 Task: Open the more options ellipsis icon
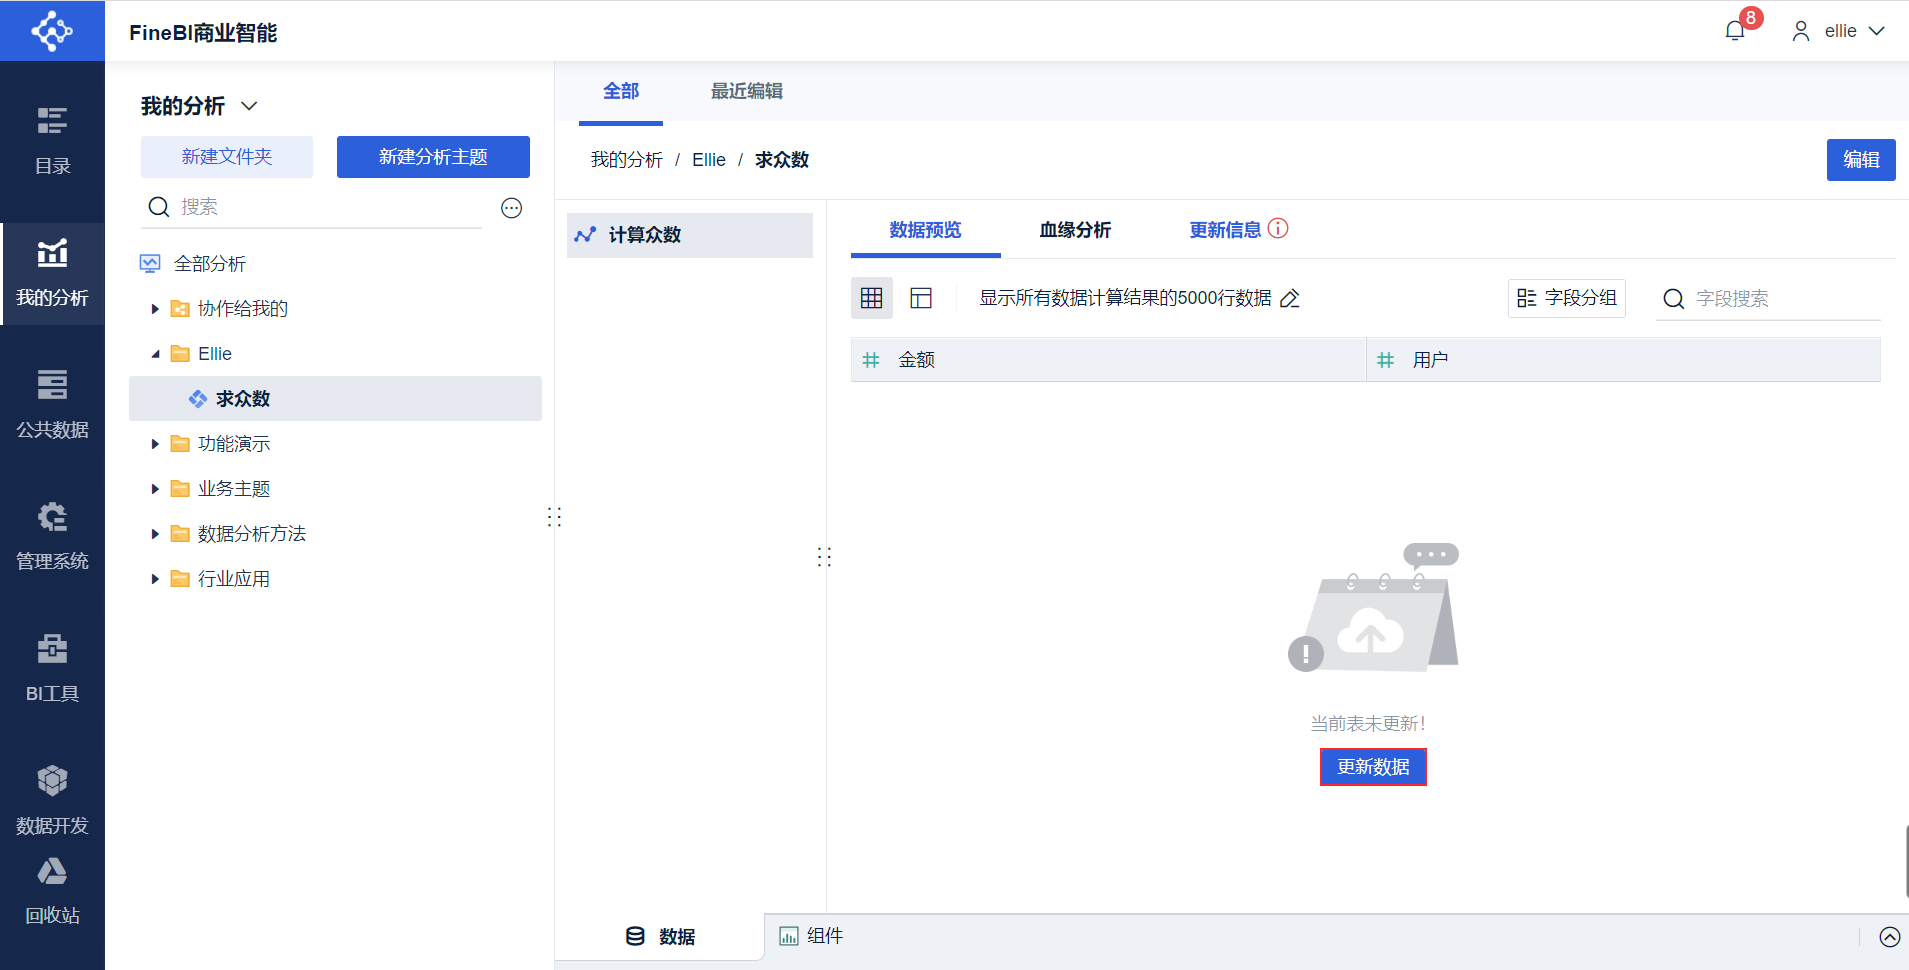click(511, 208)
